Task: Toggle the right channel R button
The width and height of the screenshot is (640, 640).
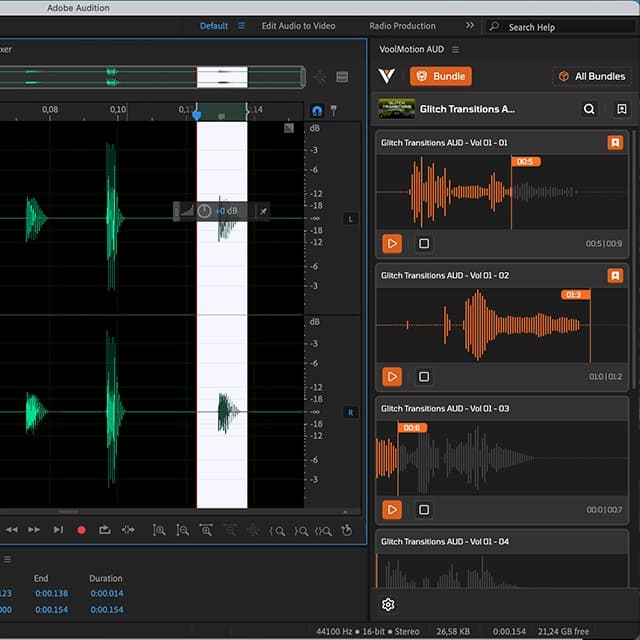Action: click(x=350, y=413)
